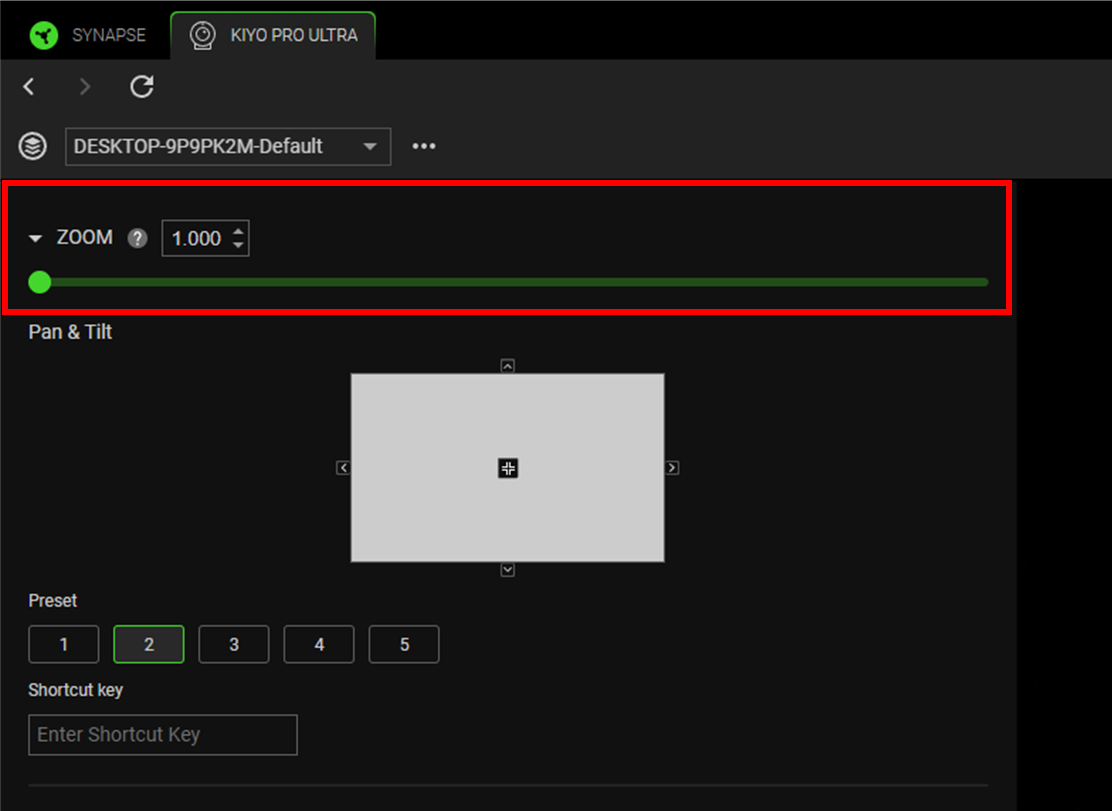Collapse the ZOOM section
1112x811 pixels.
pos(36,238)
